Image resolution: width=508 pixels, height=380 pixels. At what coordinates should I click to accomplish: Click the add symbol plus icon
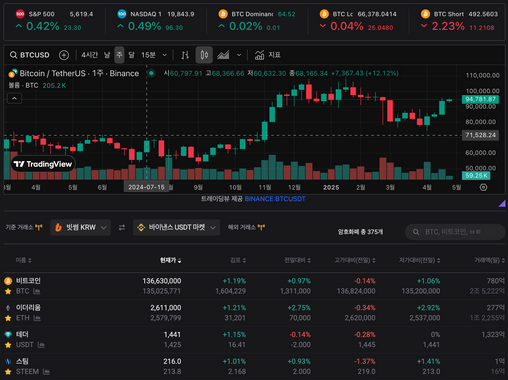[x=64, y=55]
